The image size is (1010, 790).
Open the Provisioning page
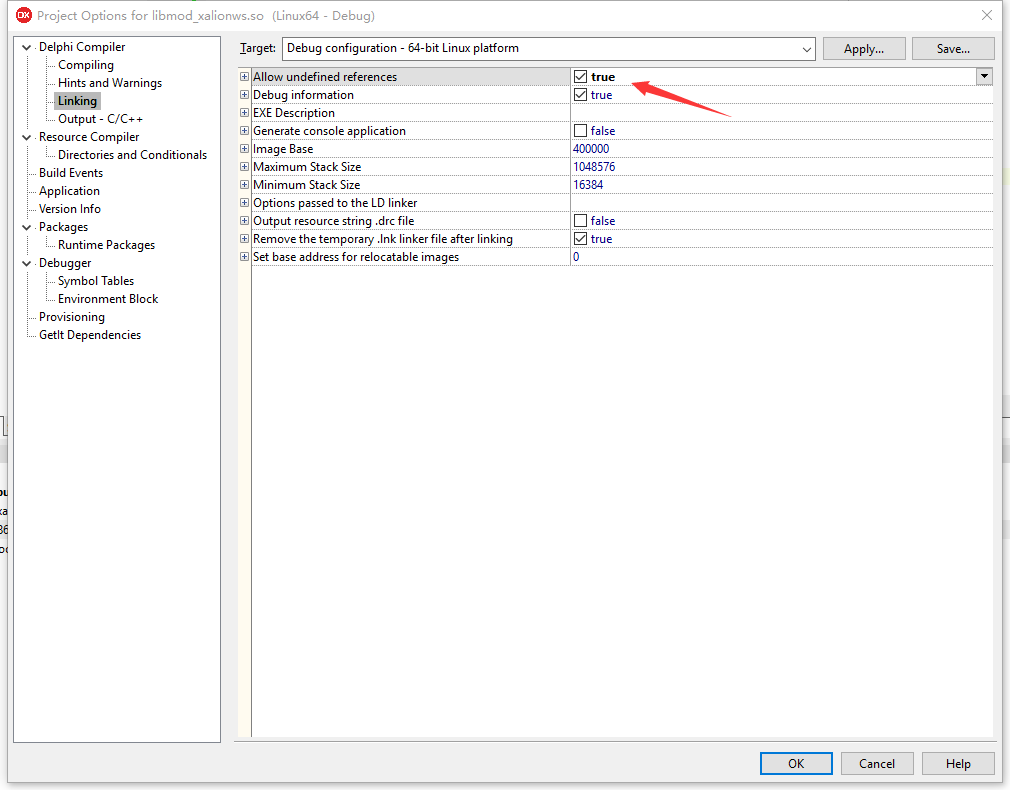[x=71, y=318]
